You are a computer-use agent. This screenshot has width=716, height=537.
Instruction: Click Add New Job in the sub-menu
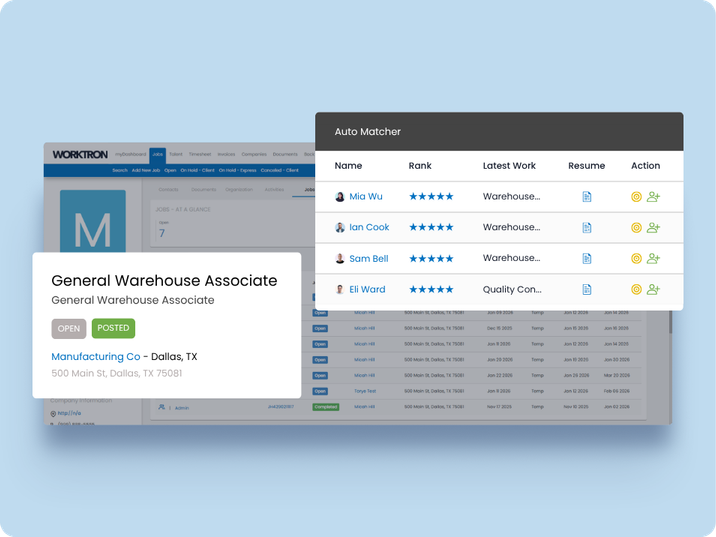[x=146, y=170]
